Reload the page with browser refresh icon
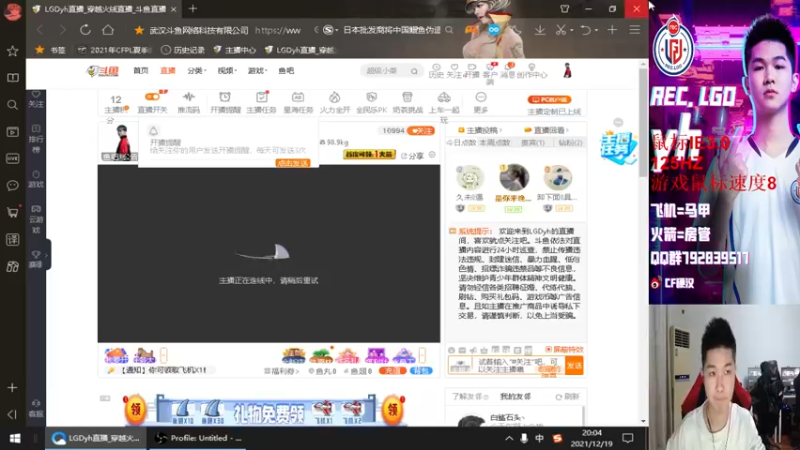This screenshot has width=800, height=450. coord(85,30)
